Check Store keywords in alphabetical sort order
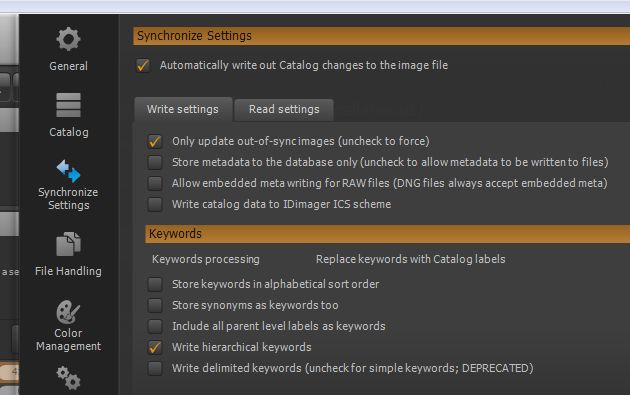Screen dimensions: 630x395 click(x=155, y=284)
